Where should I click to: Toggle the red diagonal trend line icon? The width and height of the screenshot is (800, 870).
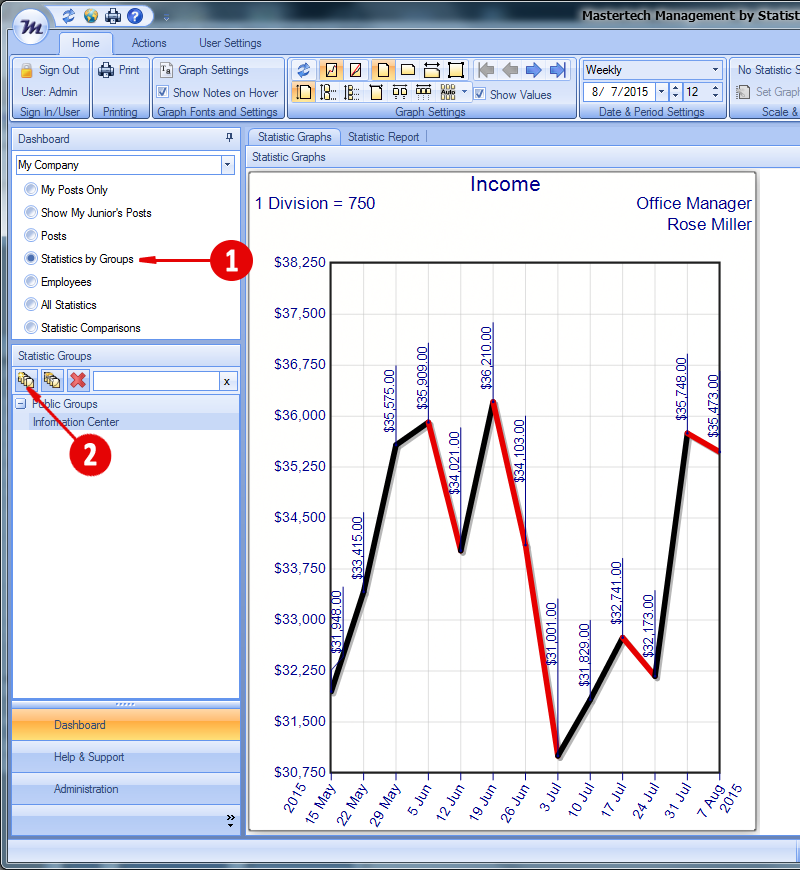click(x=356, y=70)
